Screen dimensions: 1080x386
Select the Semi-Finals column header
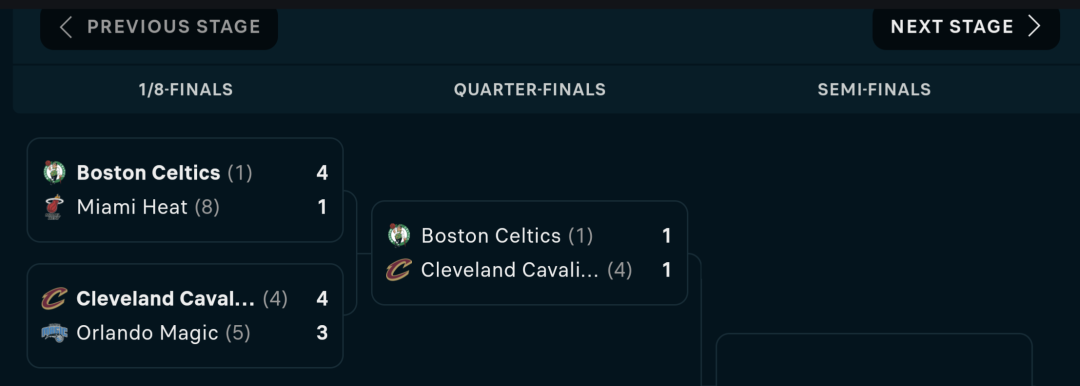pyautogui.click(x=874, y=90)
